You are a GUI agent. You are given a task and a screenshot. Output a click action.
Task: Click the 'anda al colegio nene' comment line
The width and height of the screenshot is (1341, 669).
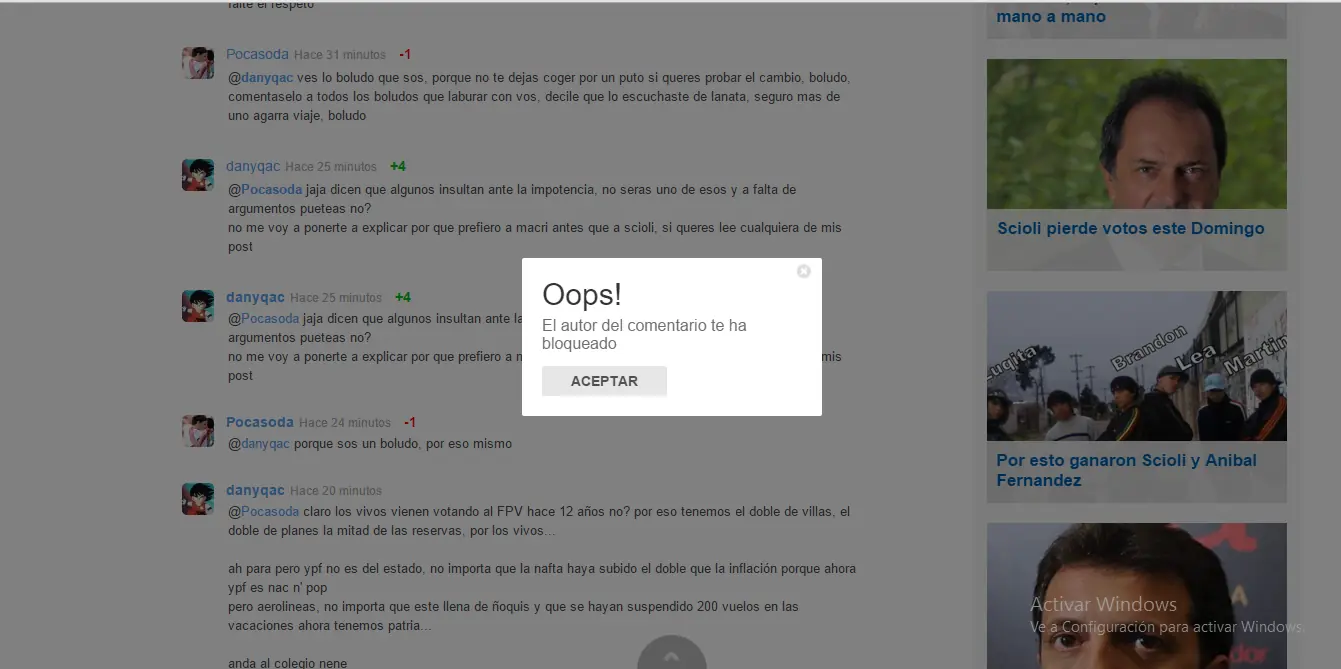(x=287, y=662)
